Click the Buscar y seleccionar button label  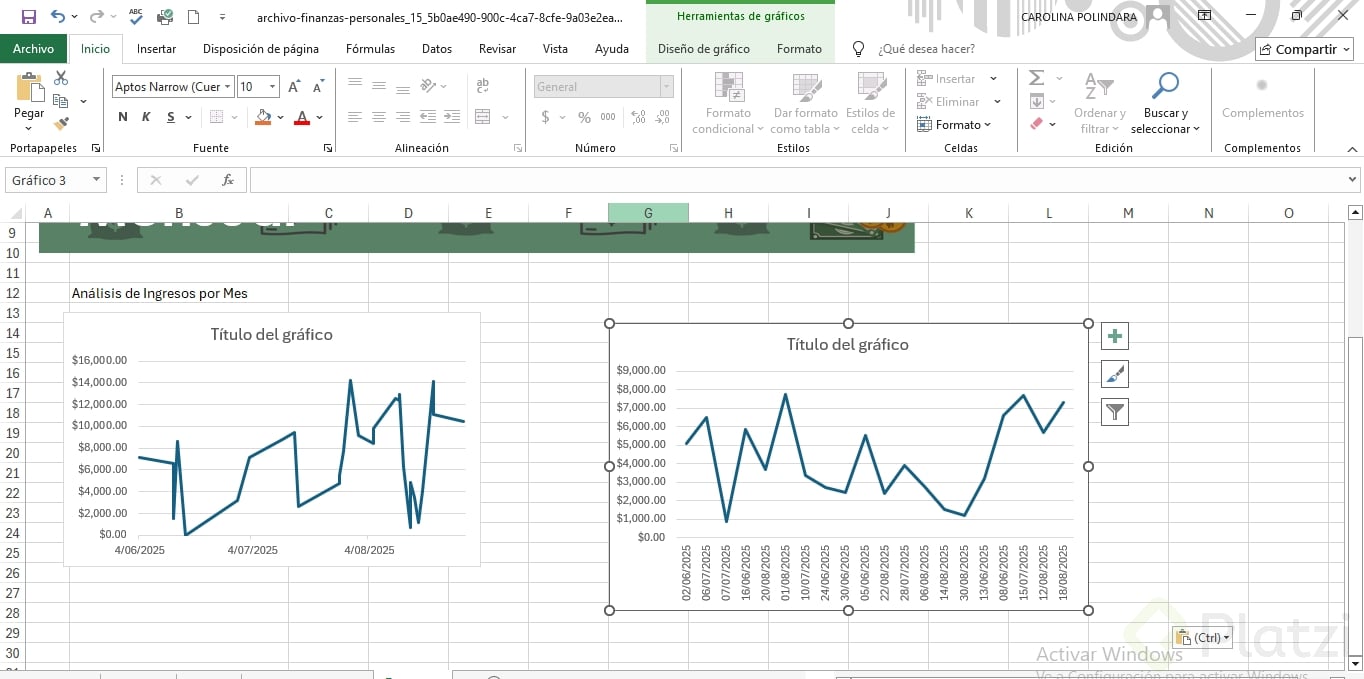click(1165, 121)
